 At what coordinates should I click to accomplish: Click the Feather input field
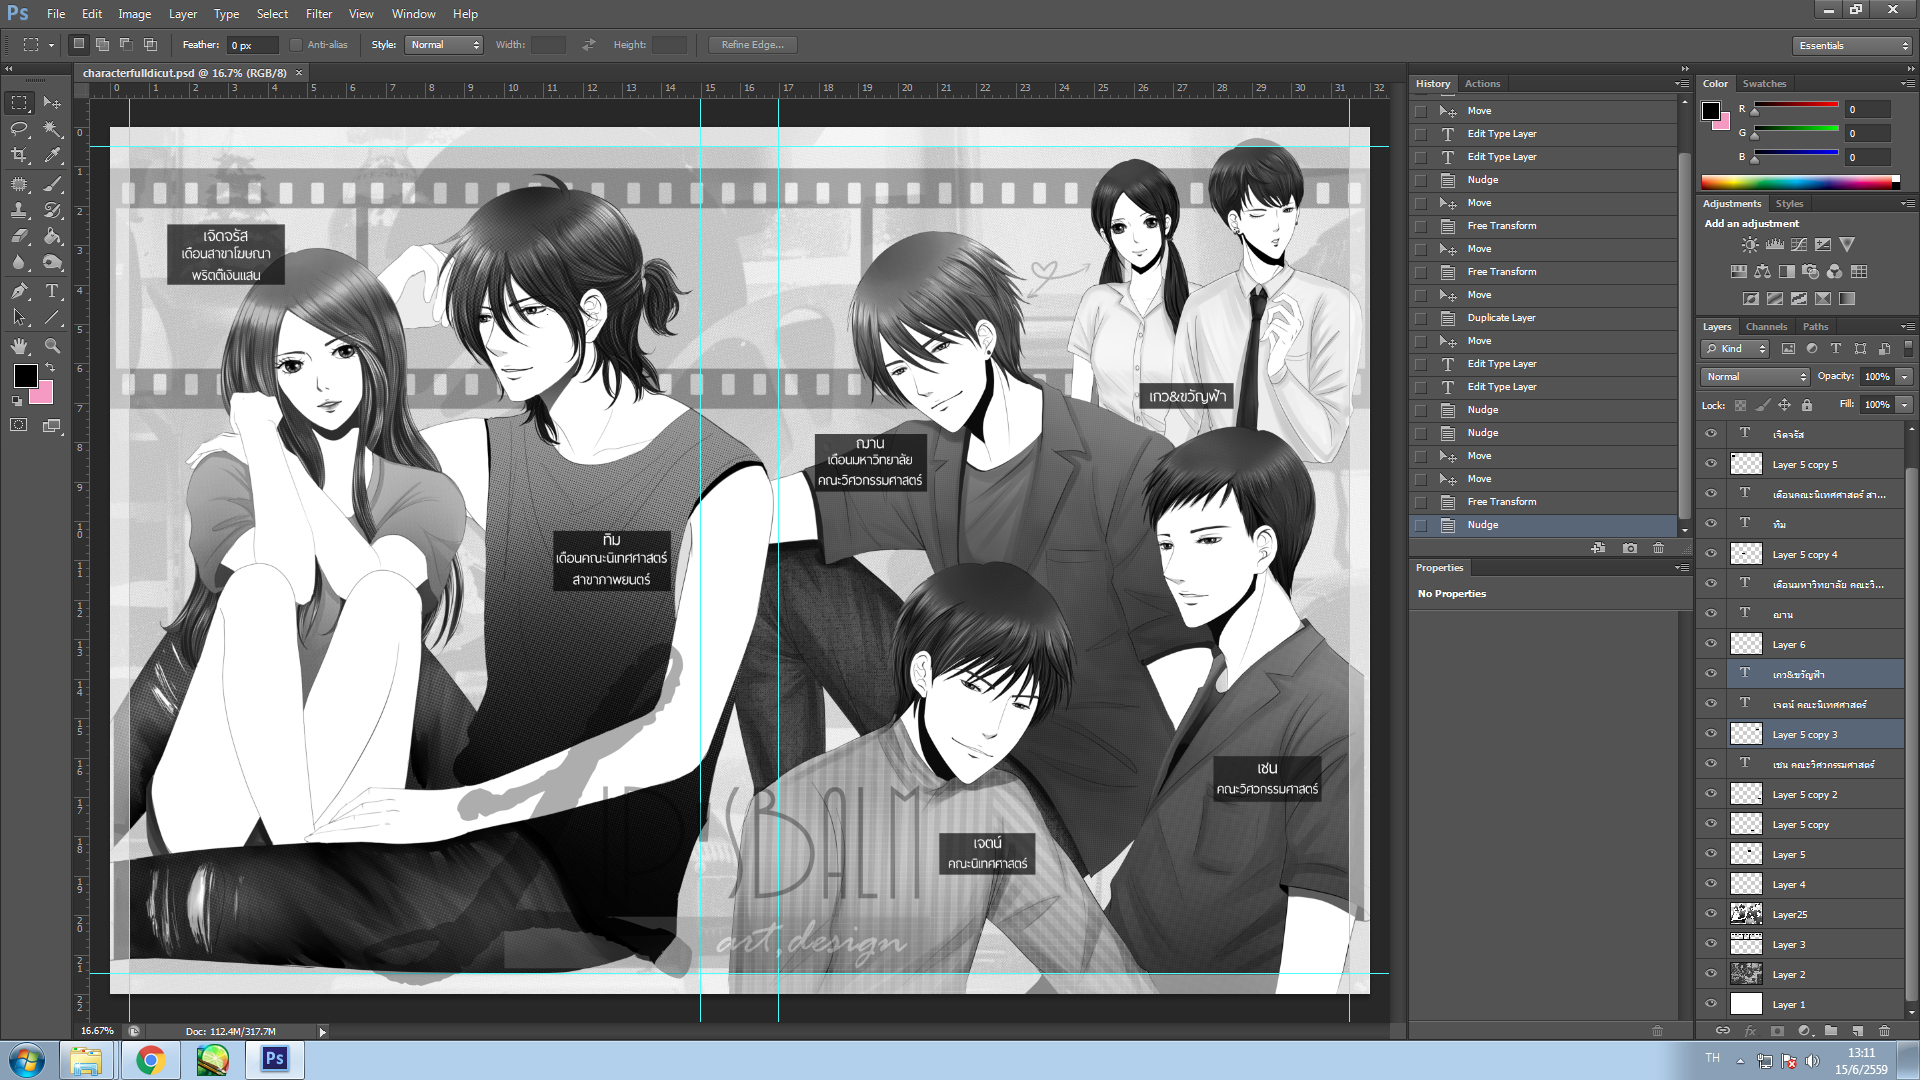[x=252, y=45]
